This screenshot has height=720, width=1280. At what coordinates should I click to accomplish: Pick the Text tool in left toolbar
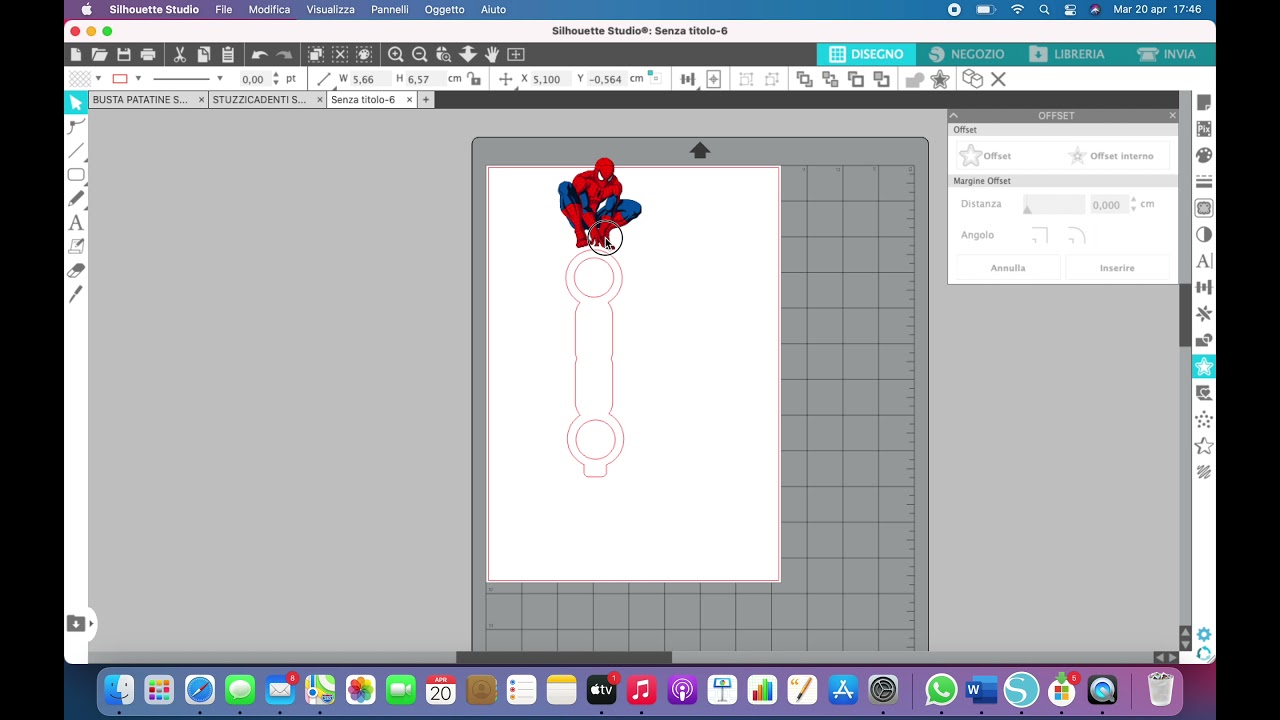(76, 223)
